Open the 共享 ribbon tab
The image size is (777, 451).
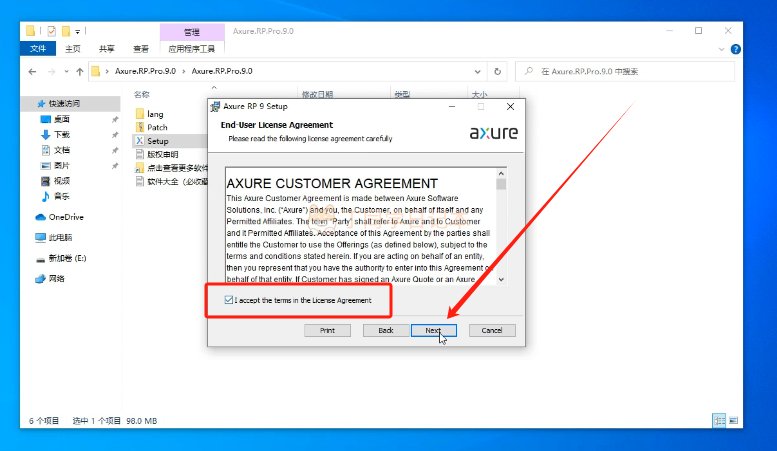(107, 49)
